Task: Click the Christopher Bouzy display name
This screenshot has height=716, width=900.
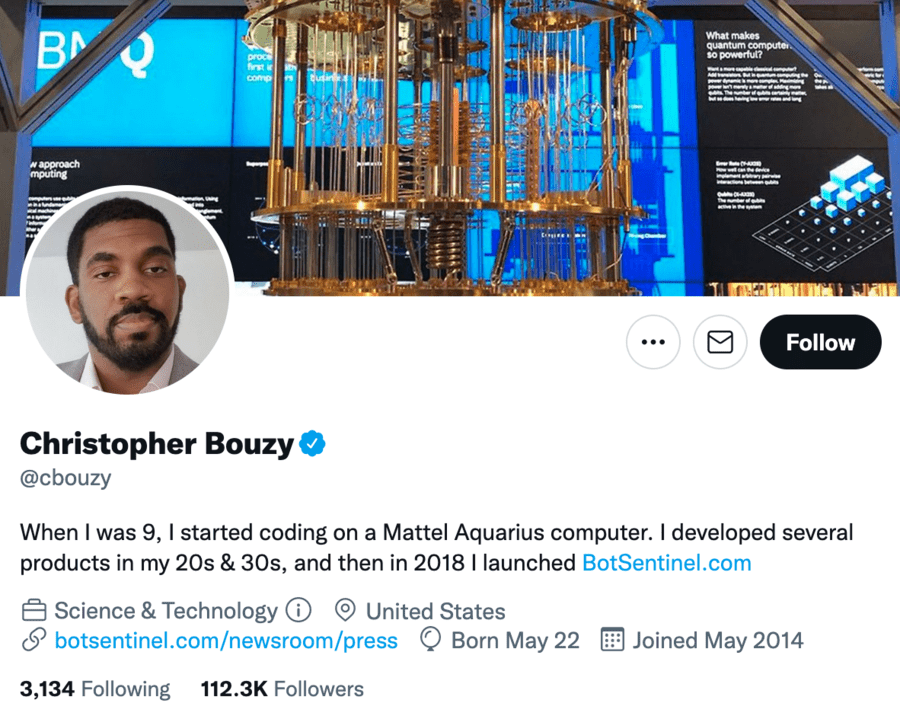Action: [x=157, y=443]
